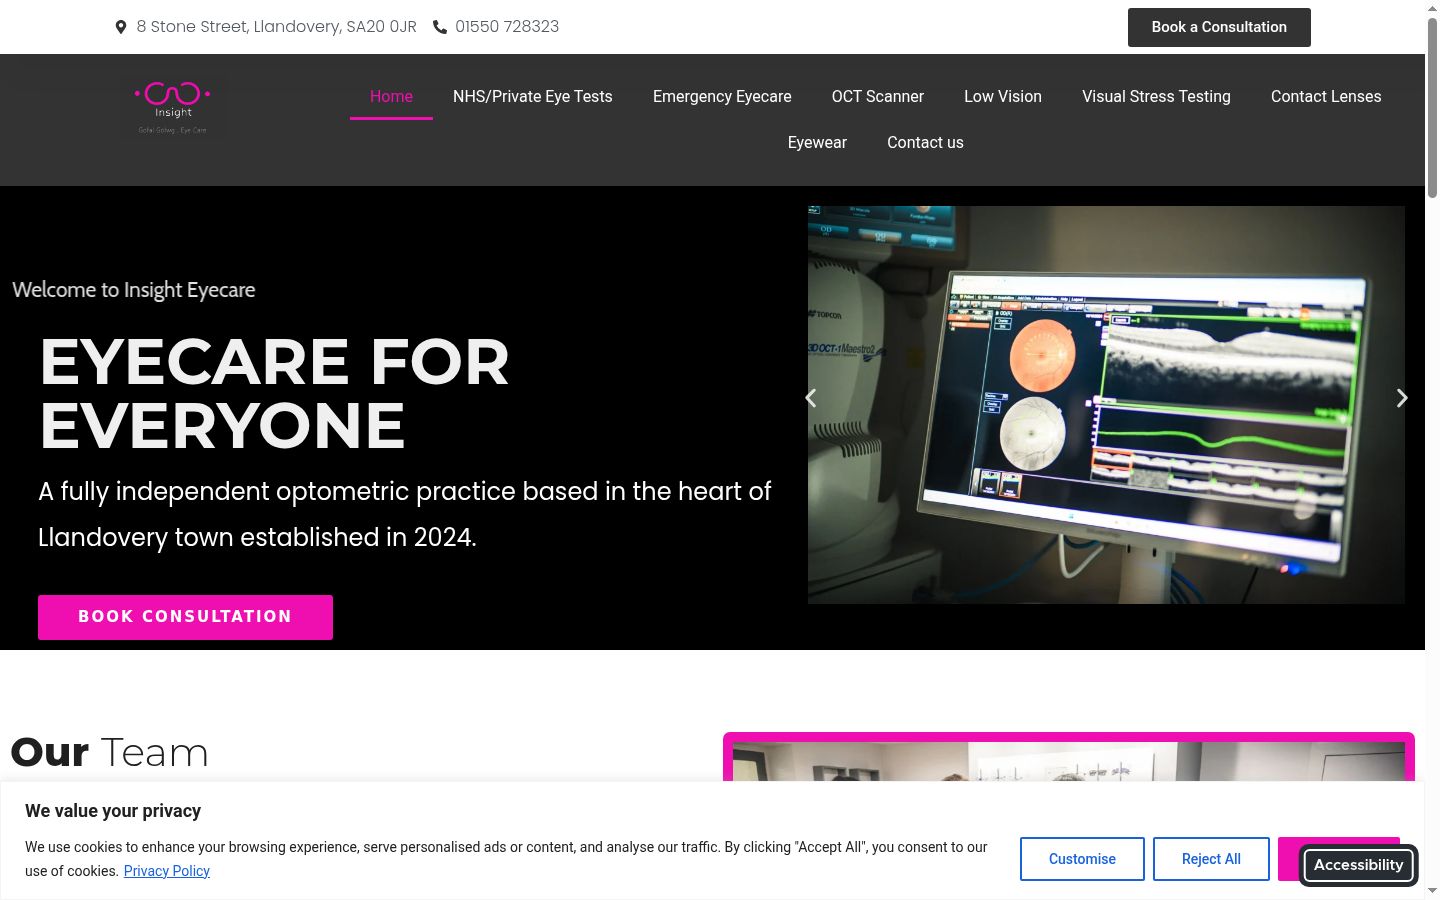Go to previous slide with left arrow

click(x=811, y=398)
